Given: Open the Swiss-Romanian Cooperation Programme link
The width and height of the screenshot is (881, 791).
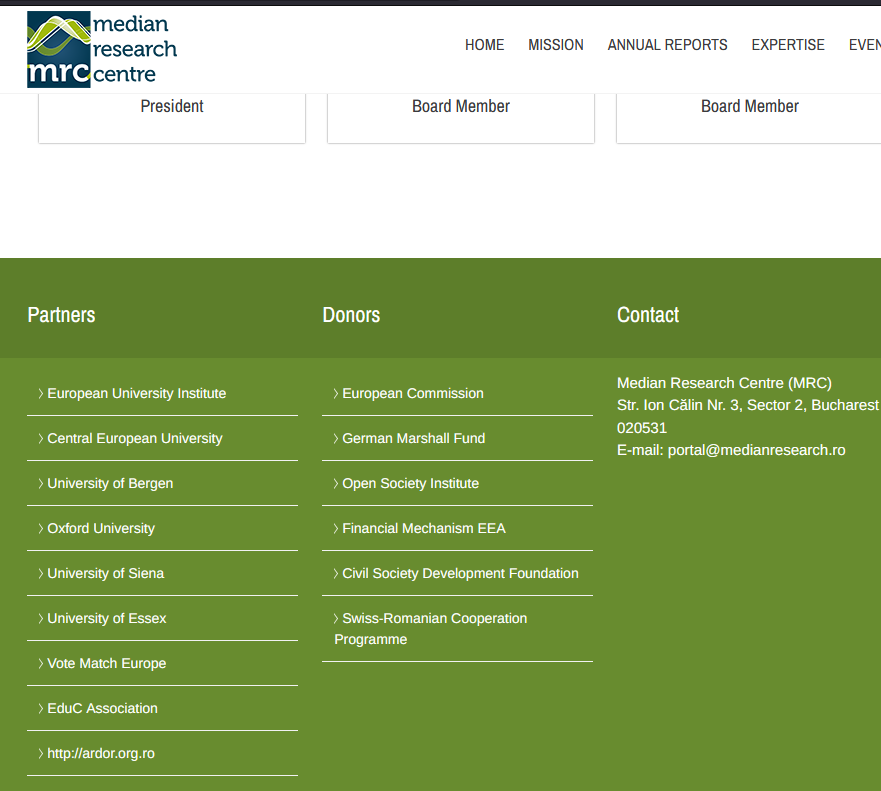Looking at the screenshot, I should point(431,629).
